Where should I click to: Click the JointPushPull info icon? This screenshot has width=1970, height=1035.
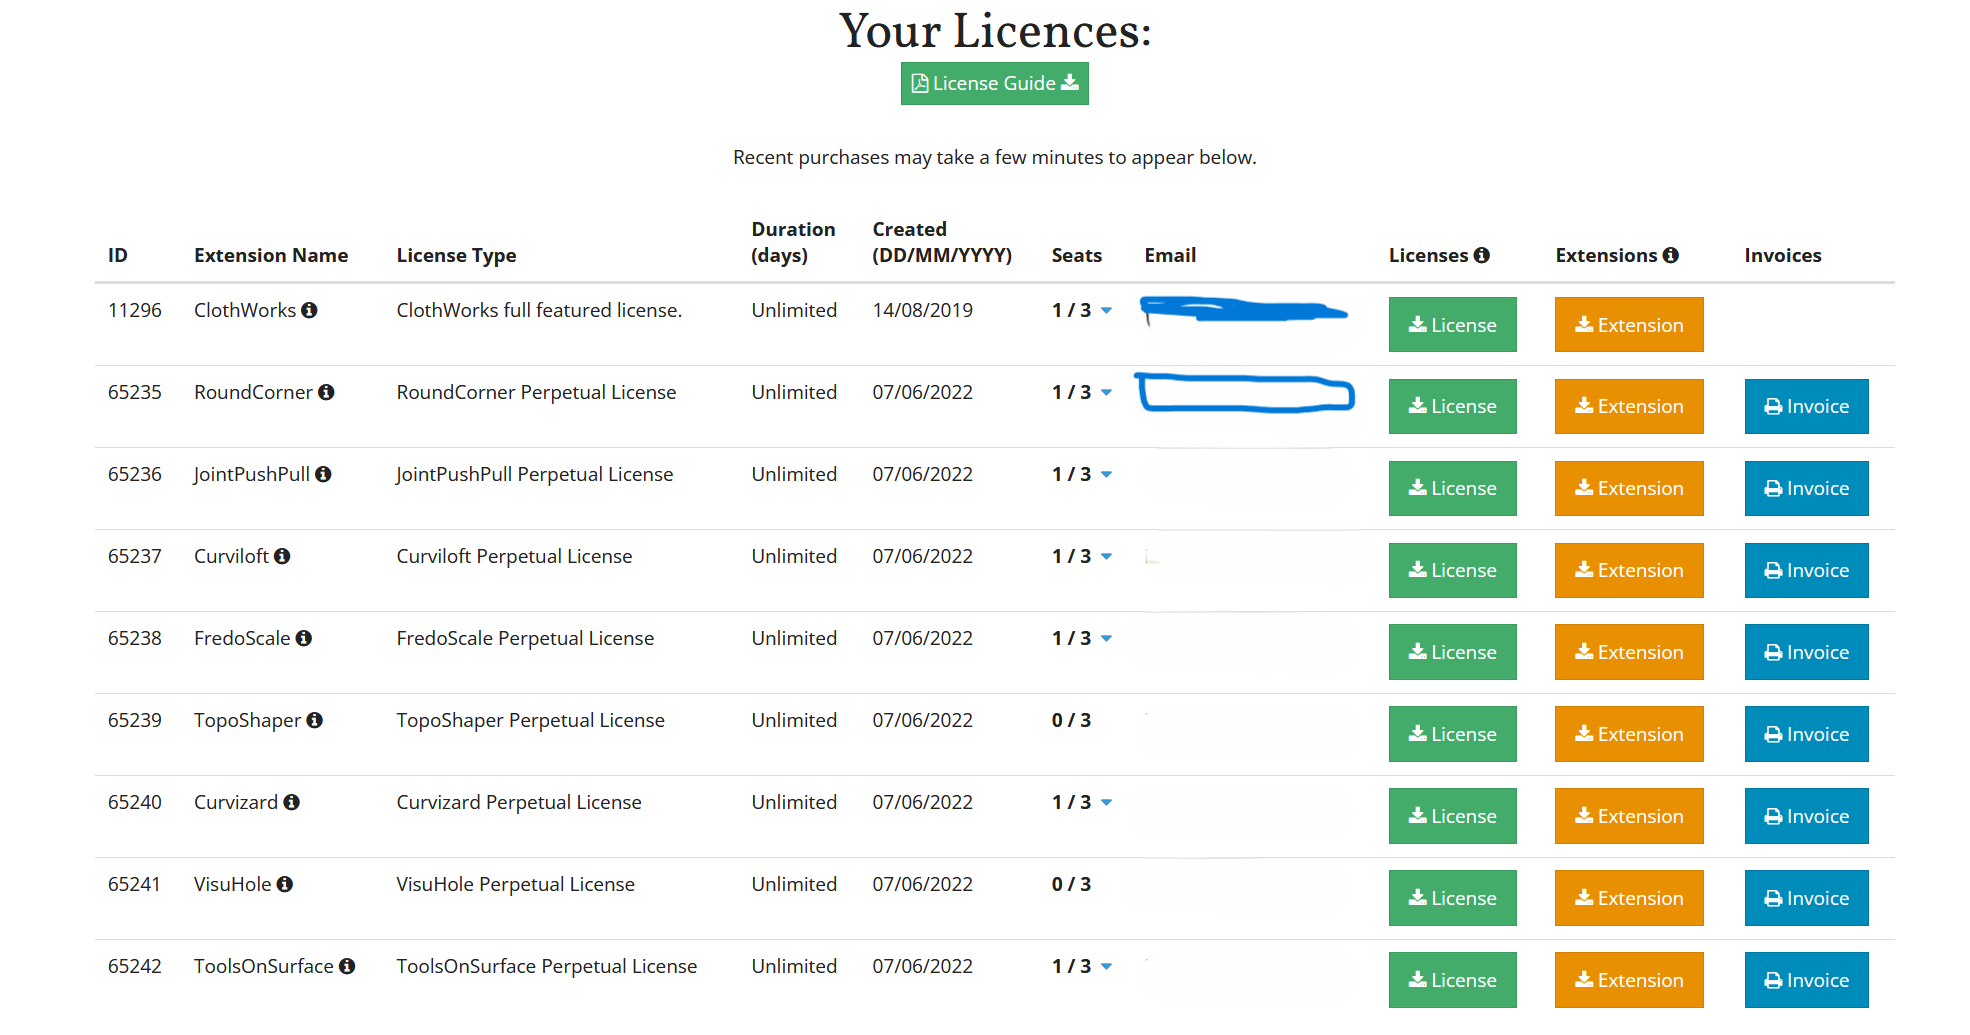point(323,474)
